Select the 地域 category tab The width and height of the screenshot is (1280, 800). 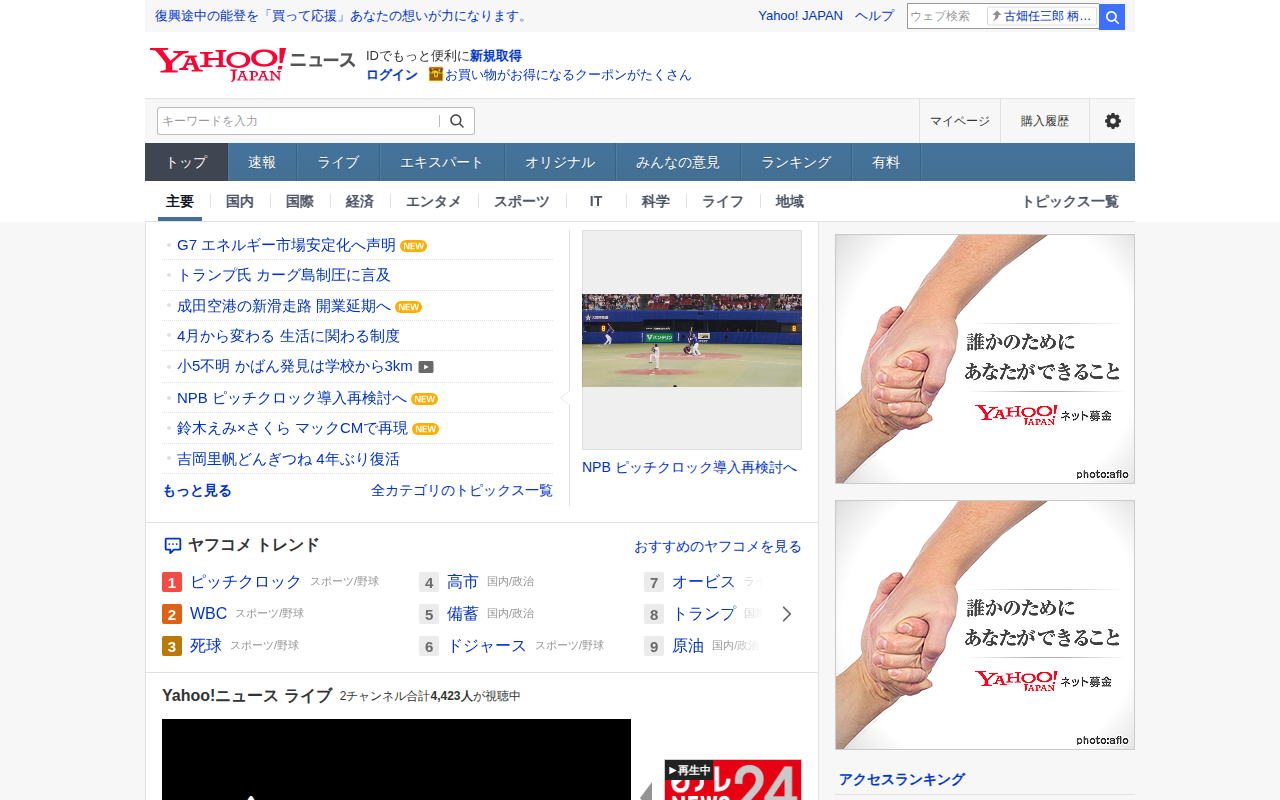coord(790,201)
